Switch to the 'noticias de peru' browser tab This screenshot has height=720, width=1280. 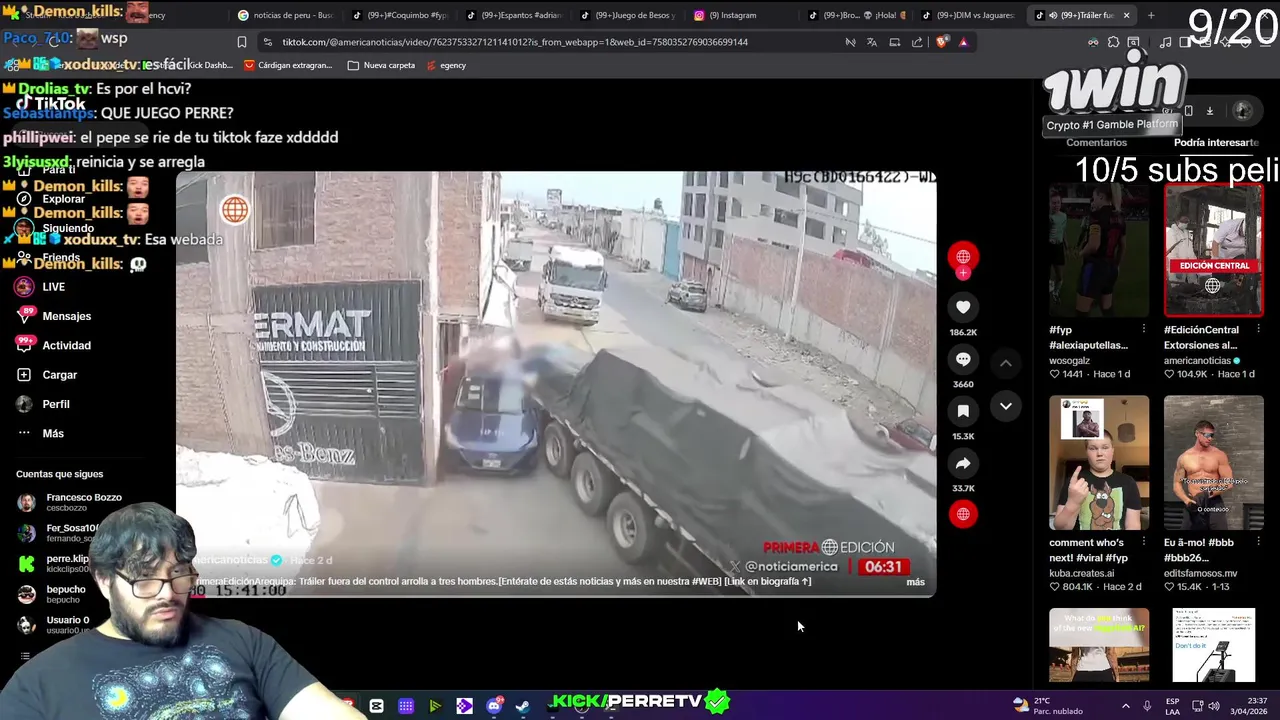[285, 15]
